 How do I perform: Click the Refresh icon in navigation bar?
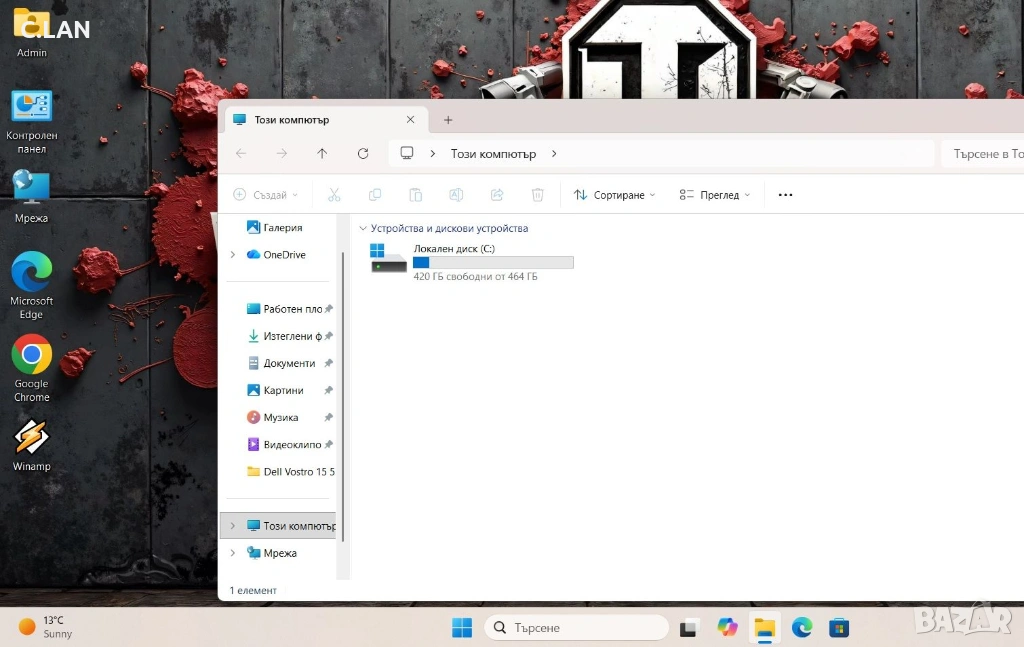click(x=363, y=154)
